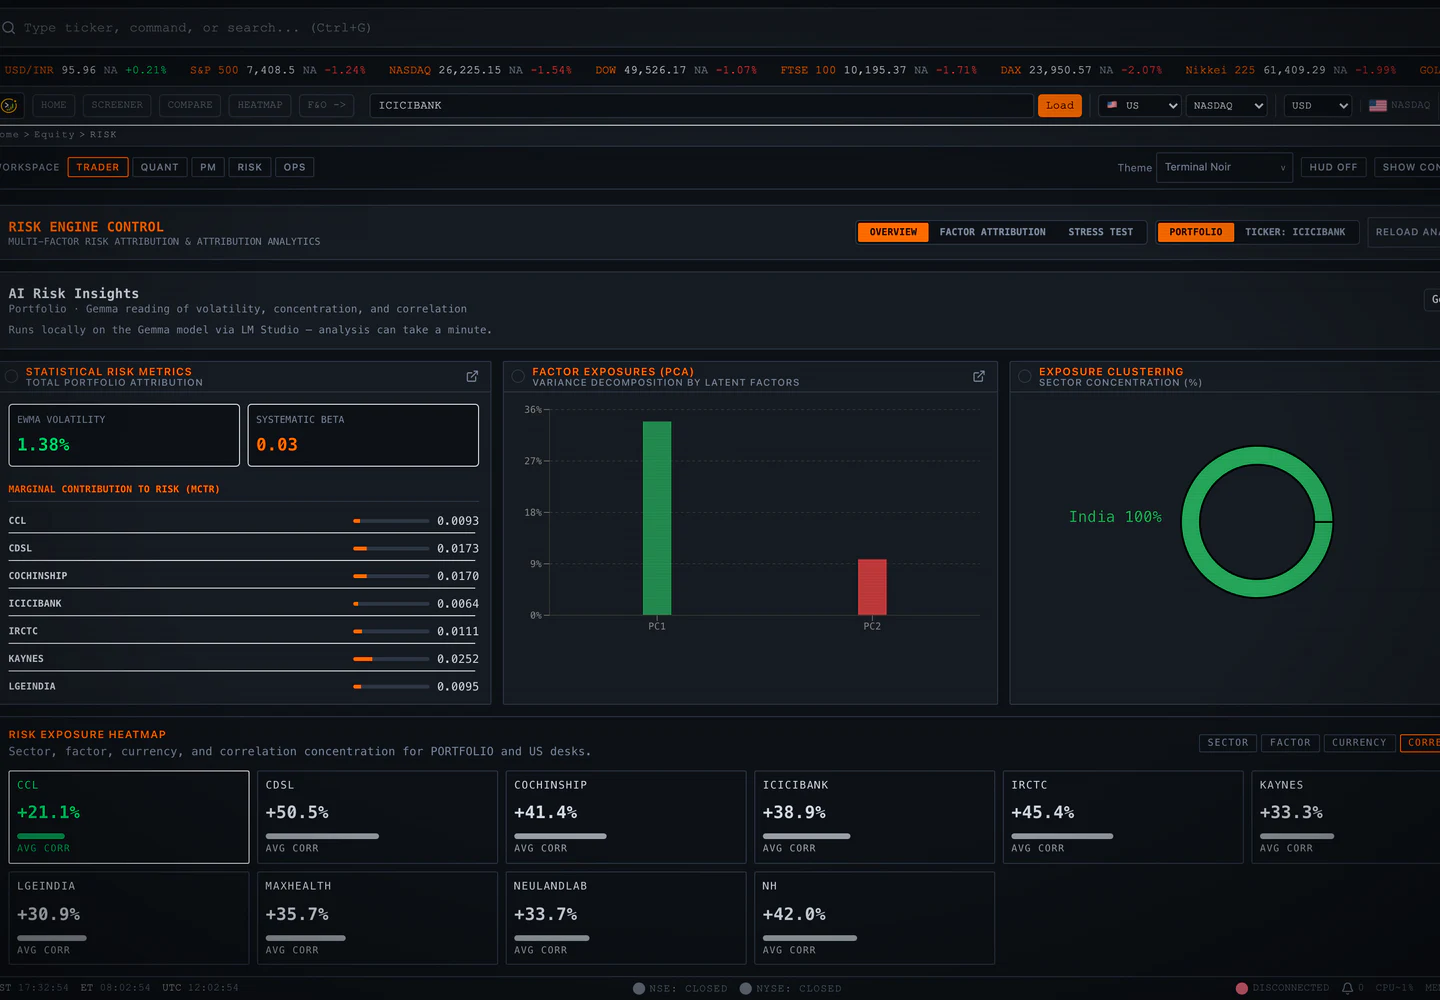Click the US flag NASDAQ indicator
1440x1000 pixels.
tap(1399, 105)
